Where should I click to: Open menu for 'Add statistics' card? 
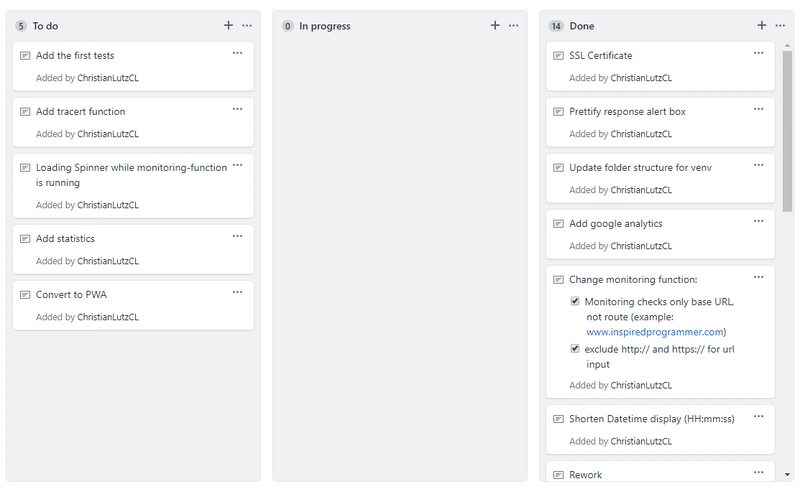pos(237,236)
